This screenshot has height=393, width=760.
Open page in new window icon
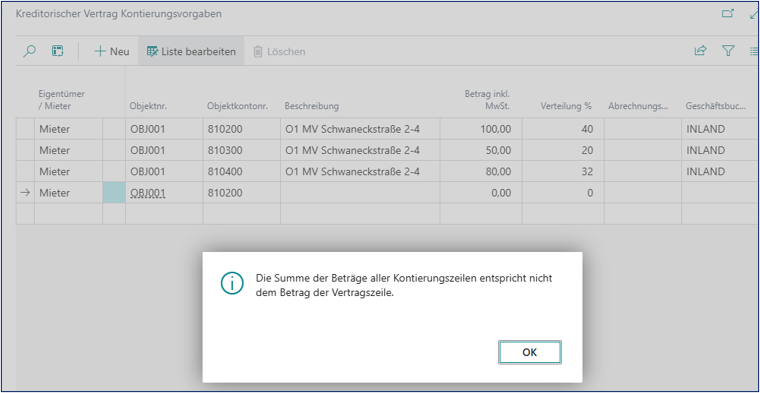(728, 14)
